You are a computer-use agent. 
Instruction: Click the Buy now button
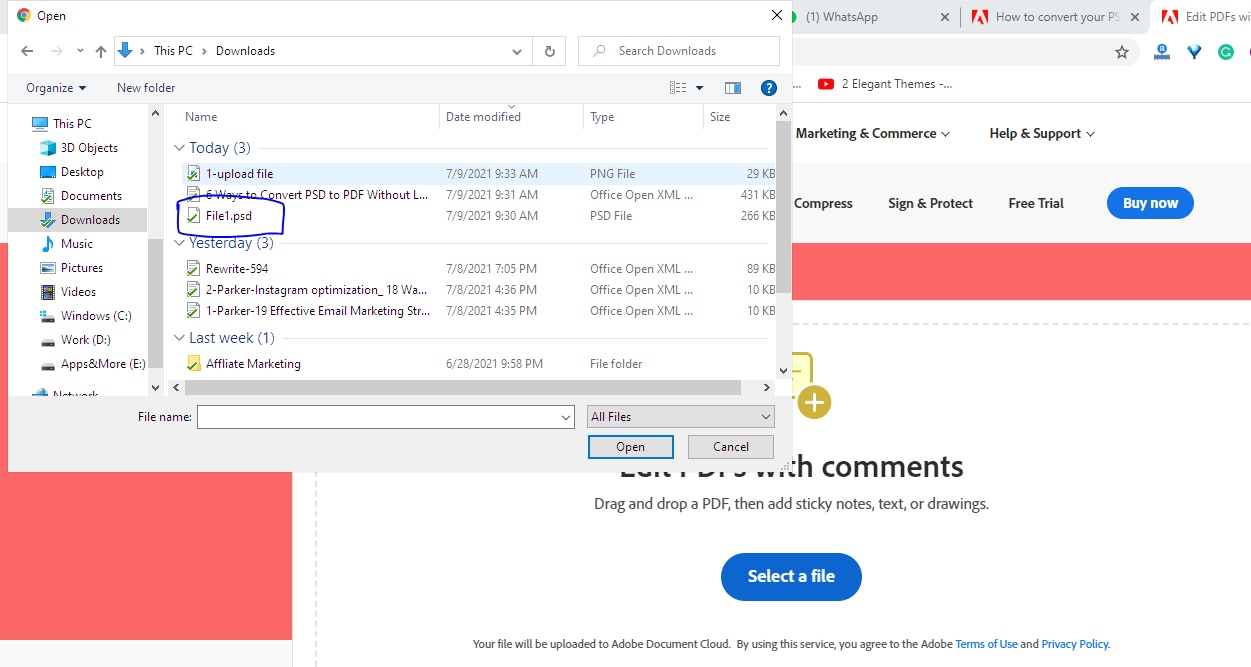point(1150,203)
